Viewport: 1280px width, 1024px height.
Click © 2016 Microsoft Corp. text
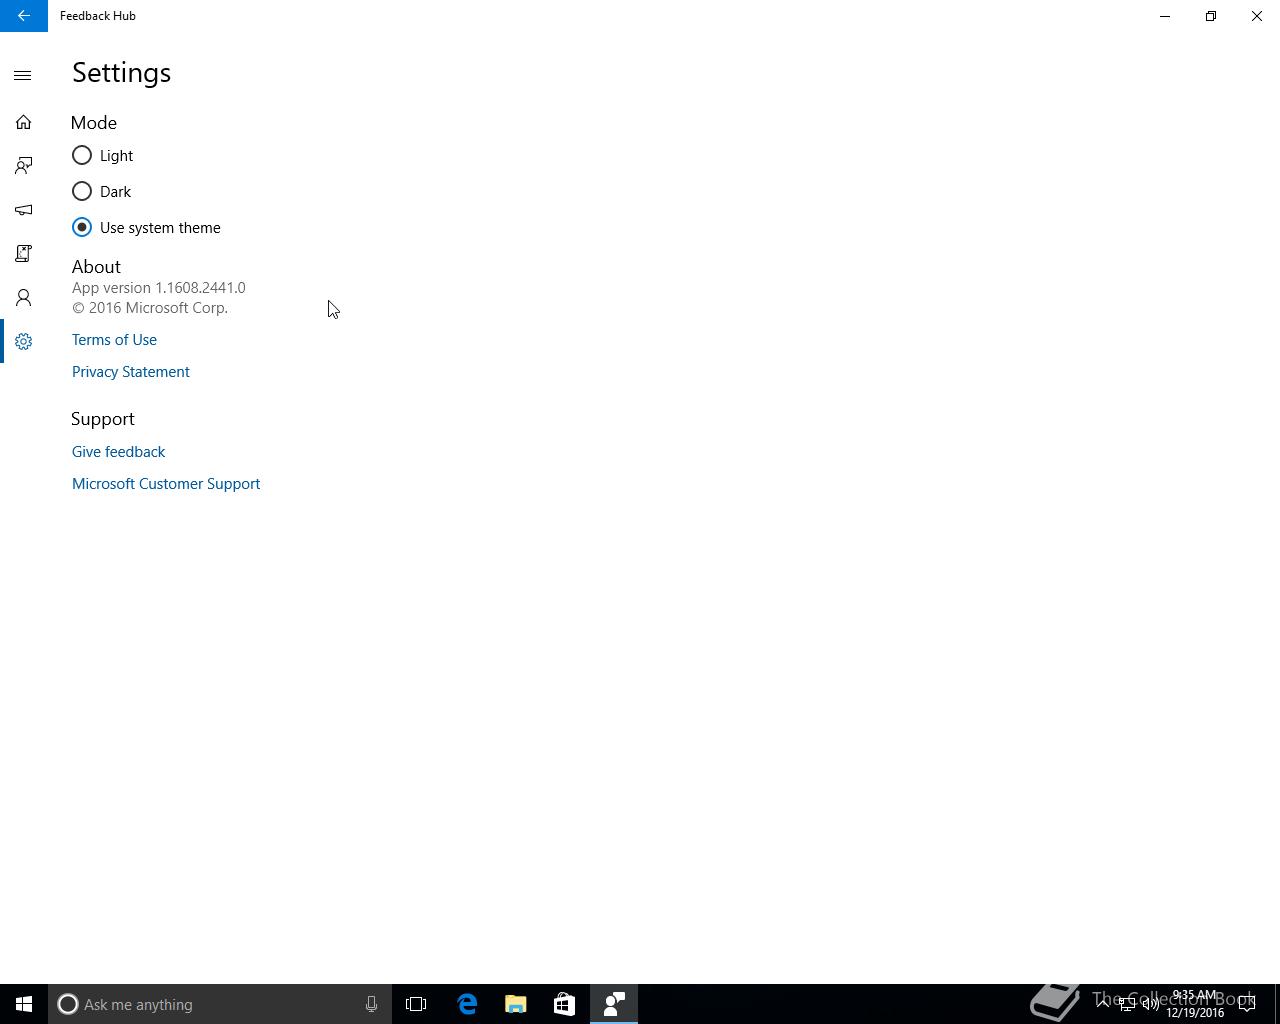[x=150, y=308]
